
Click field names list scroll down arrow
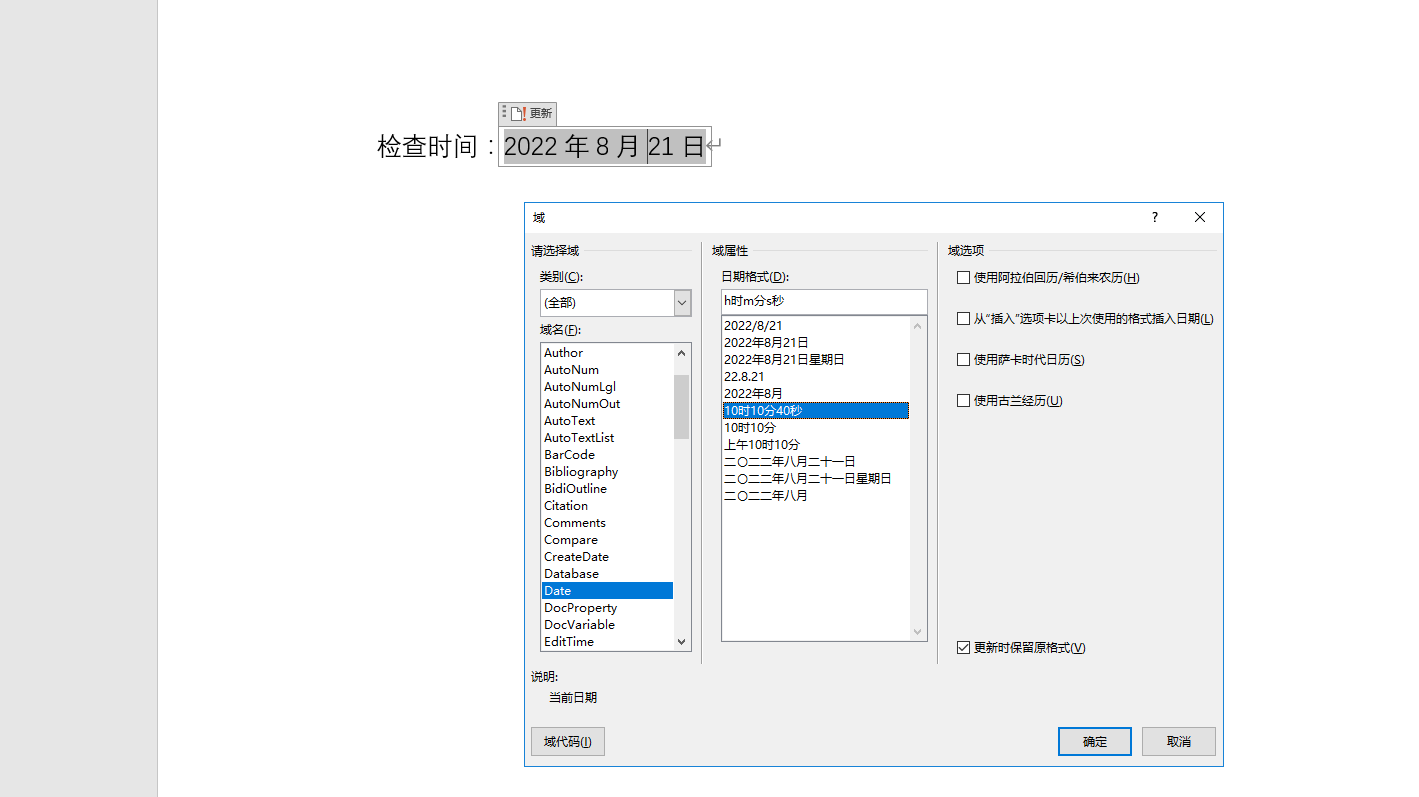(682, 642)
